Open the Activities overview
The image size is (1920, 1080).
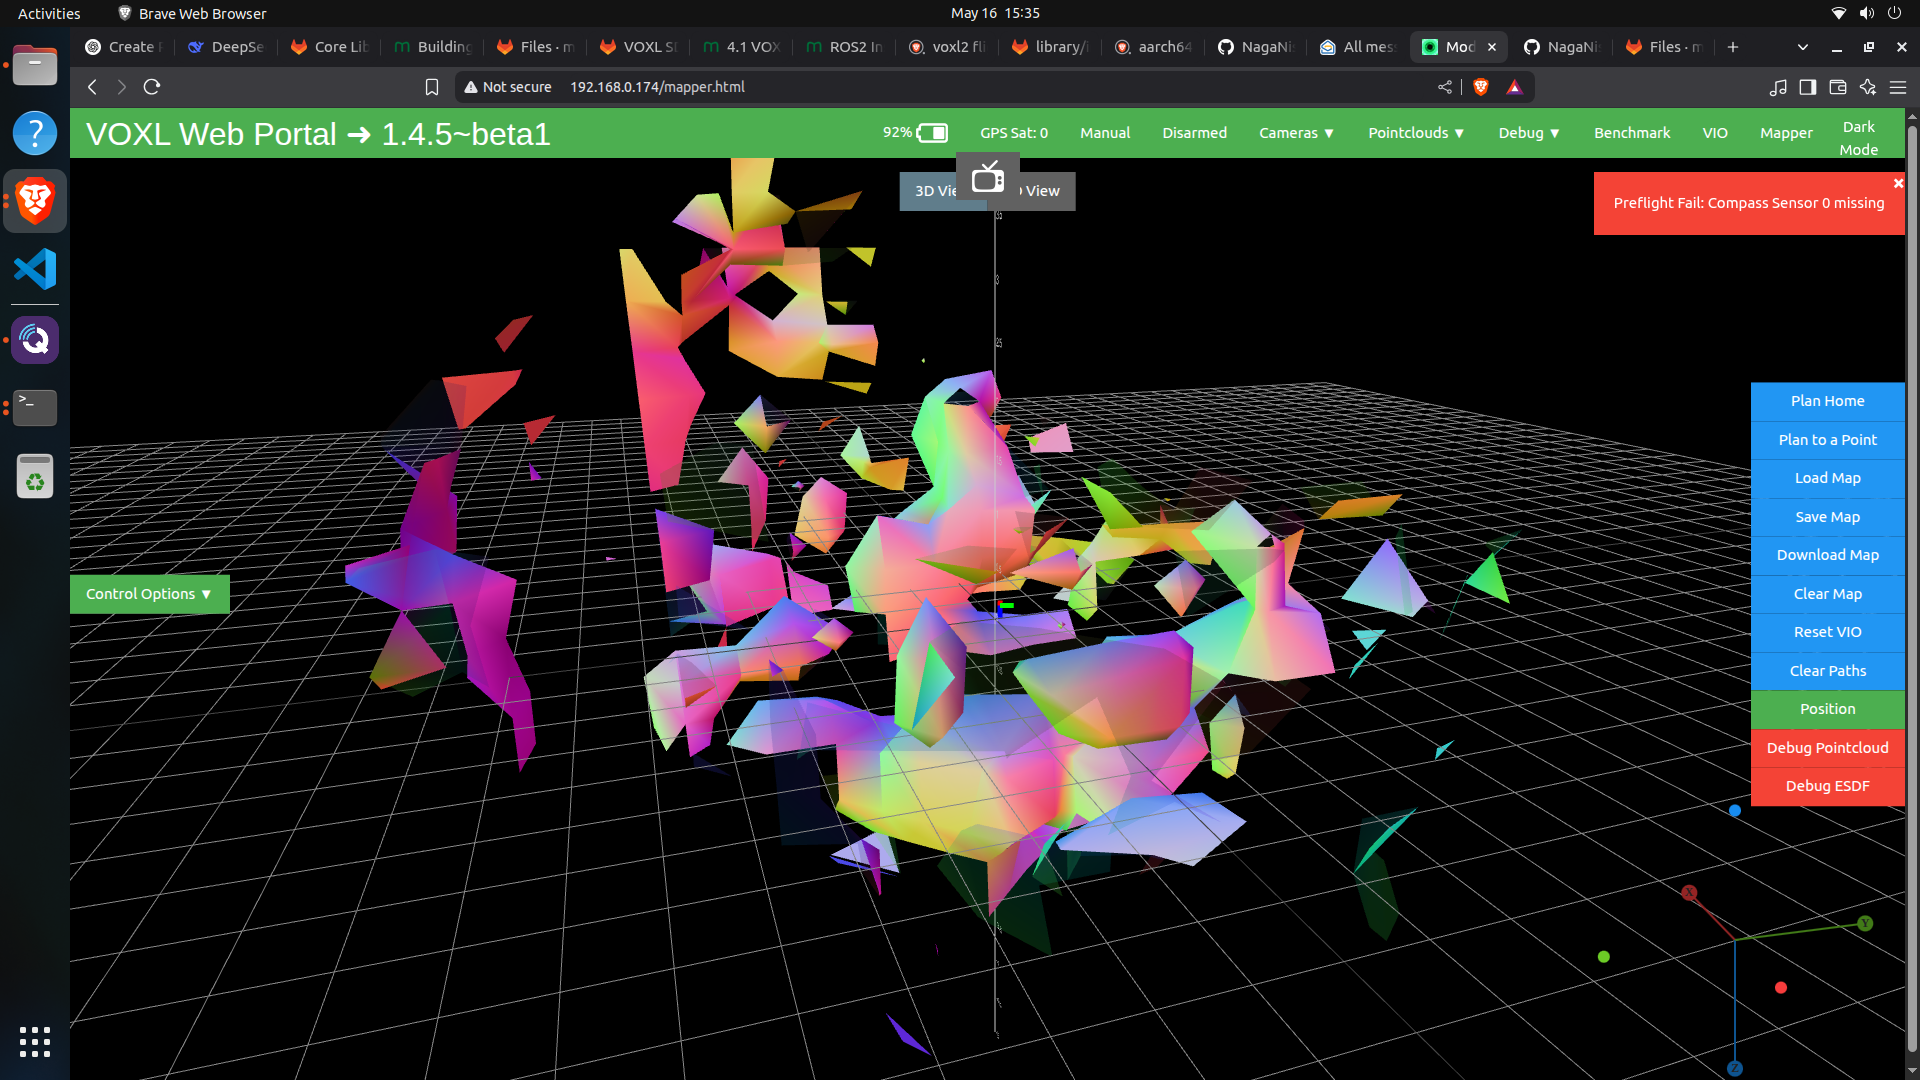tap(49, 13)
